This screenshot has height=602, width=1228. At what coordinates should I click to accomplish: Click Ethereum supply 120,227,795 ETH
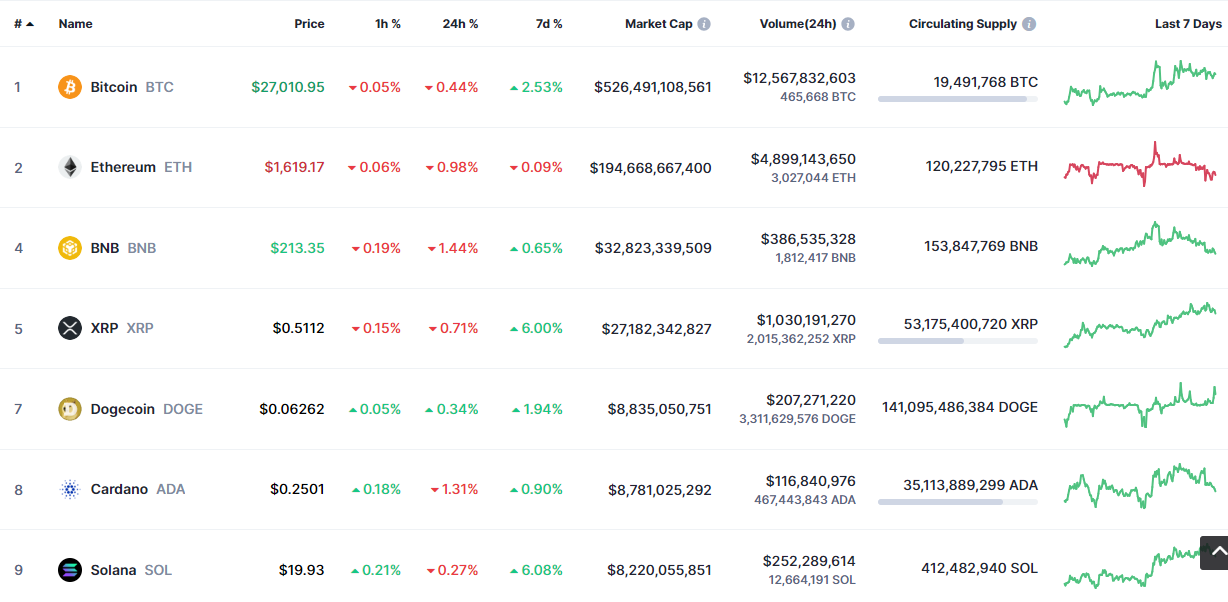(982, 167)
